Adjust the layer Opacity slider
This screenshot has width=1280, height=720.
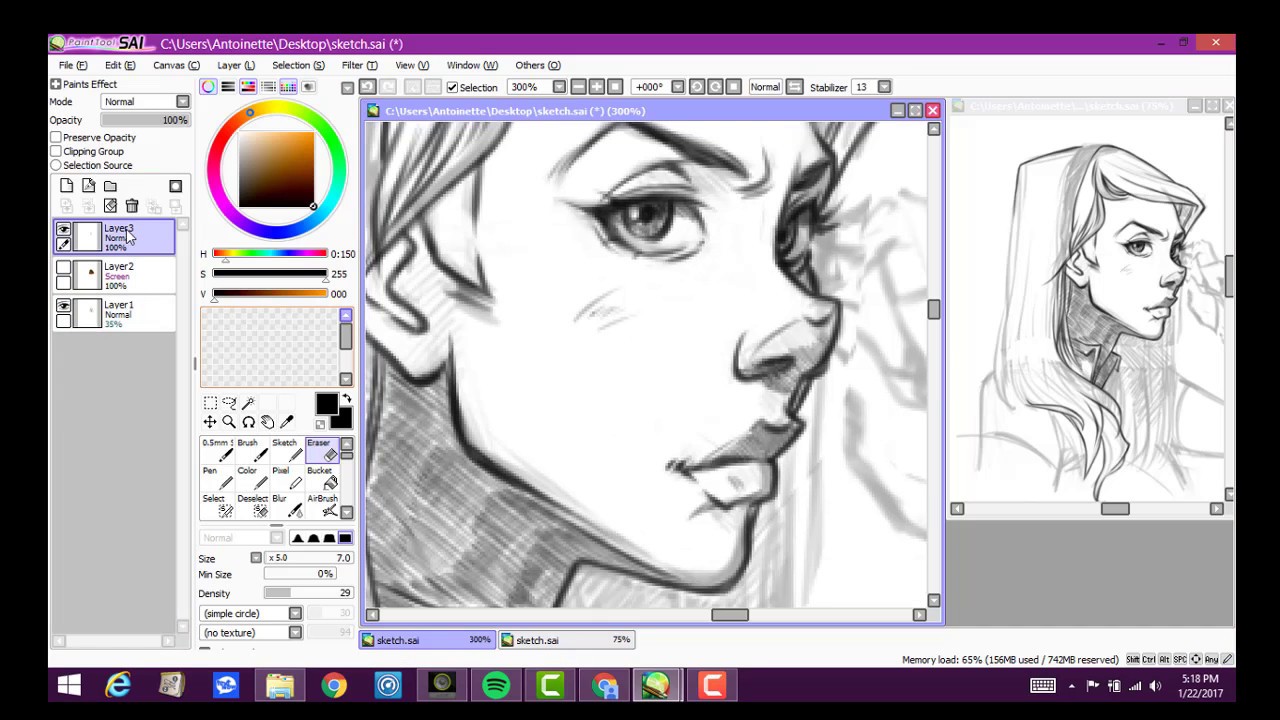tap(145, 120)
